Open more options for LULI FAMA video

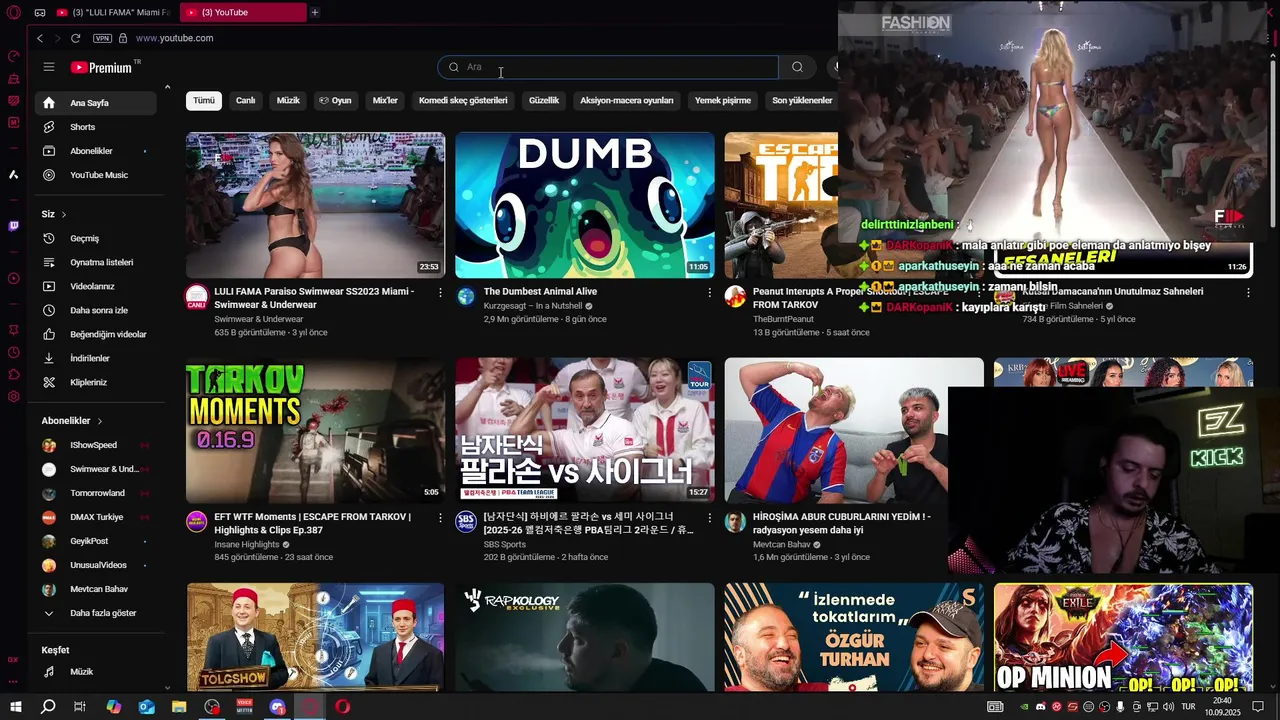pyautogui.click(x=440, y=292)
